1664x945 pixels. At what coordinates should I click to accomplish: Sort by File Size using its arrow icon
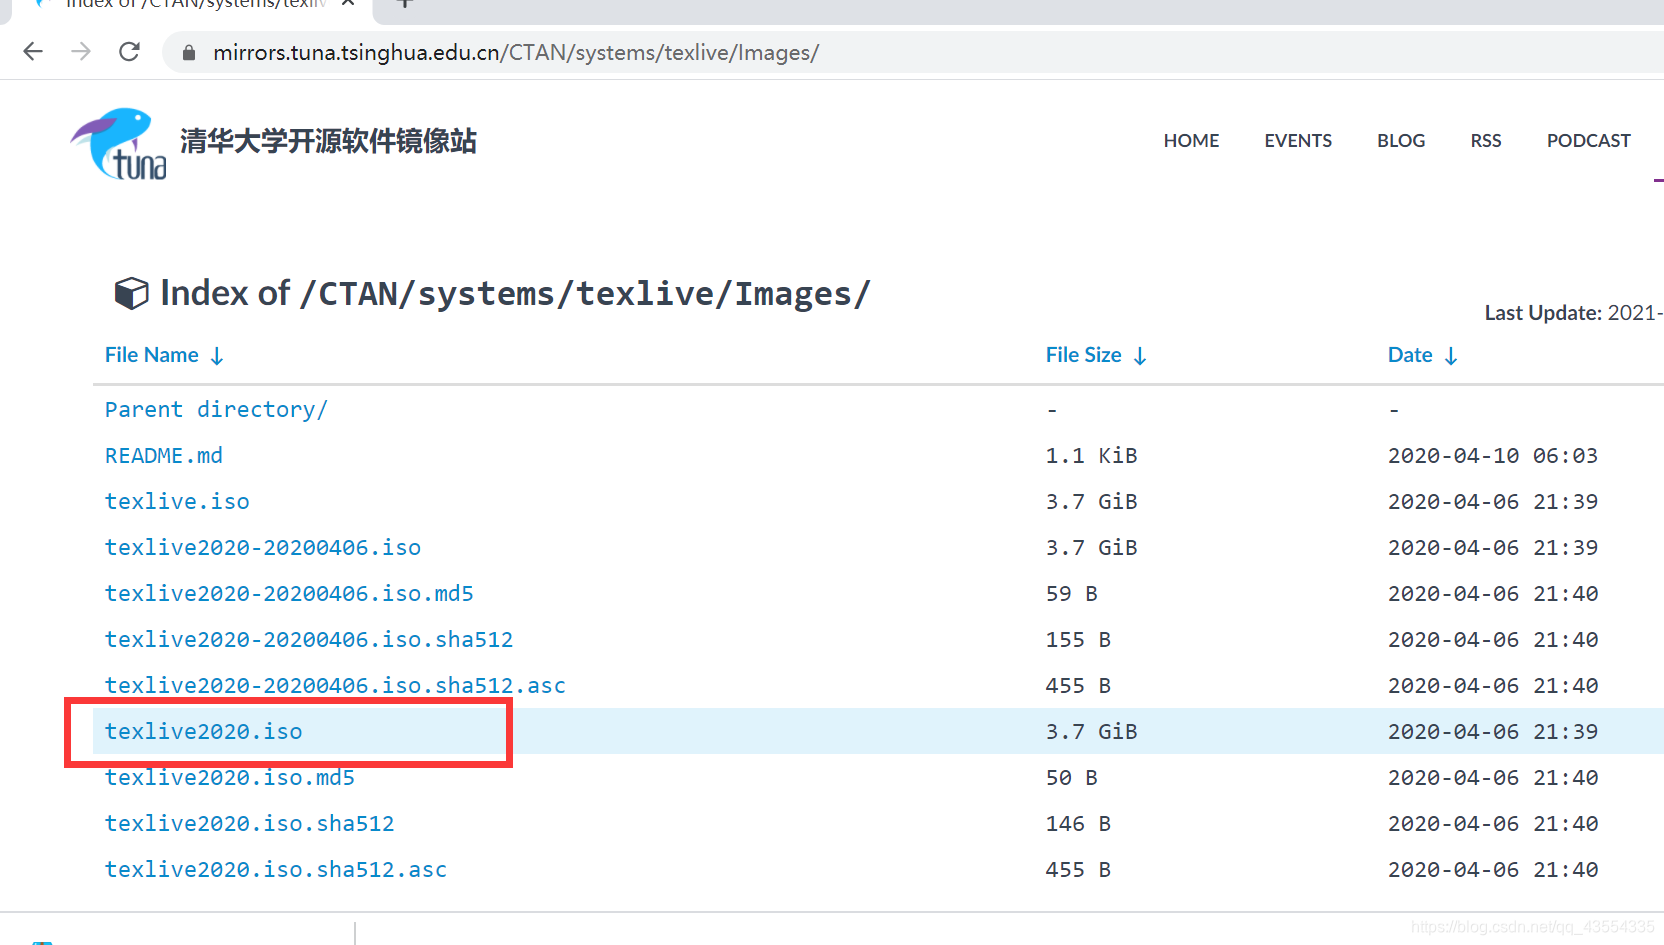pyautogui.click(x=1140, y=356)
